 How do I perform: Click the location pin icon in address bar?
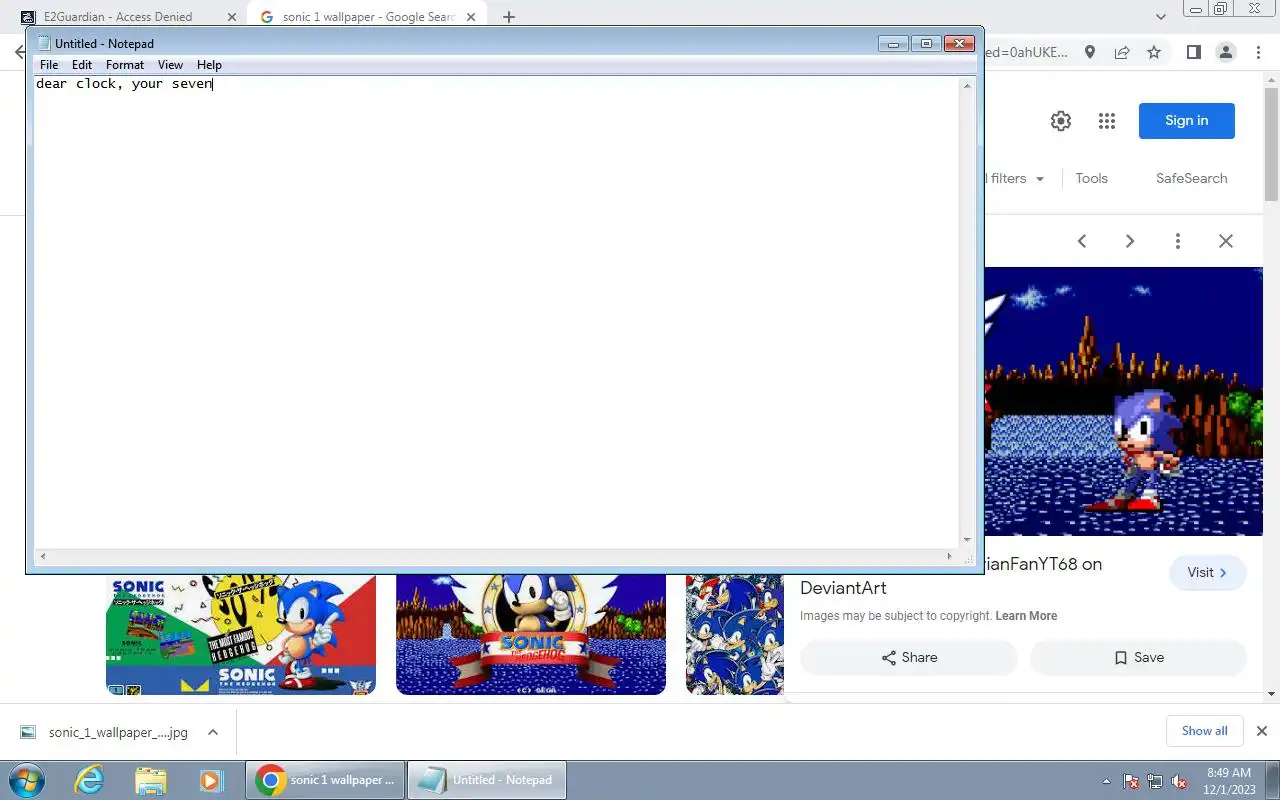[x=1090, y=52]
